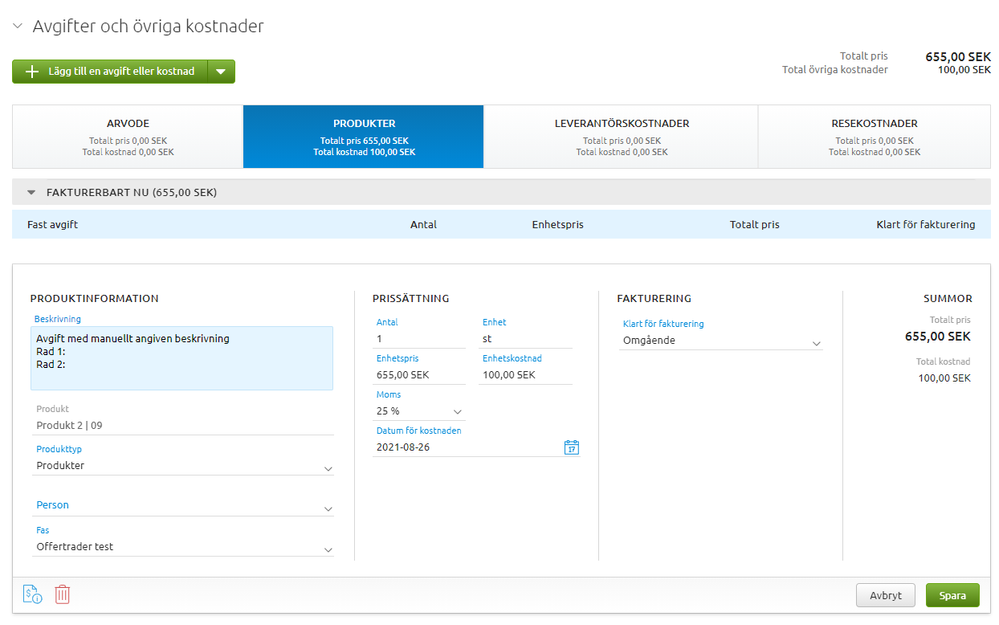Screen dimensions: 999x625
Task: Click the Total övriga kostnader label
Action: click(835, 69)
